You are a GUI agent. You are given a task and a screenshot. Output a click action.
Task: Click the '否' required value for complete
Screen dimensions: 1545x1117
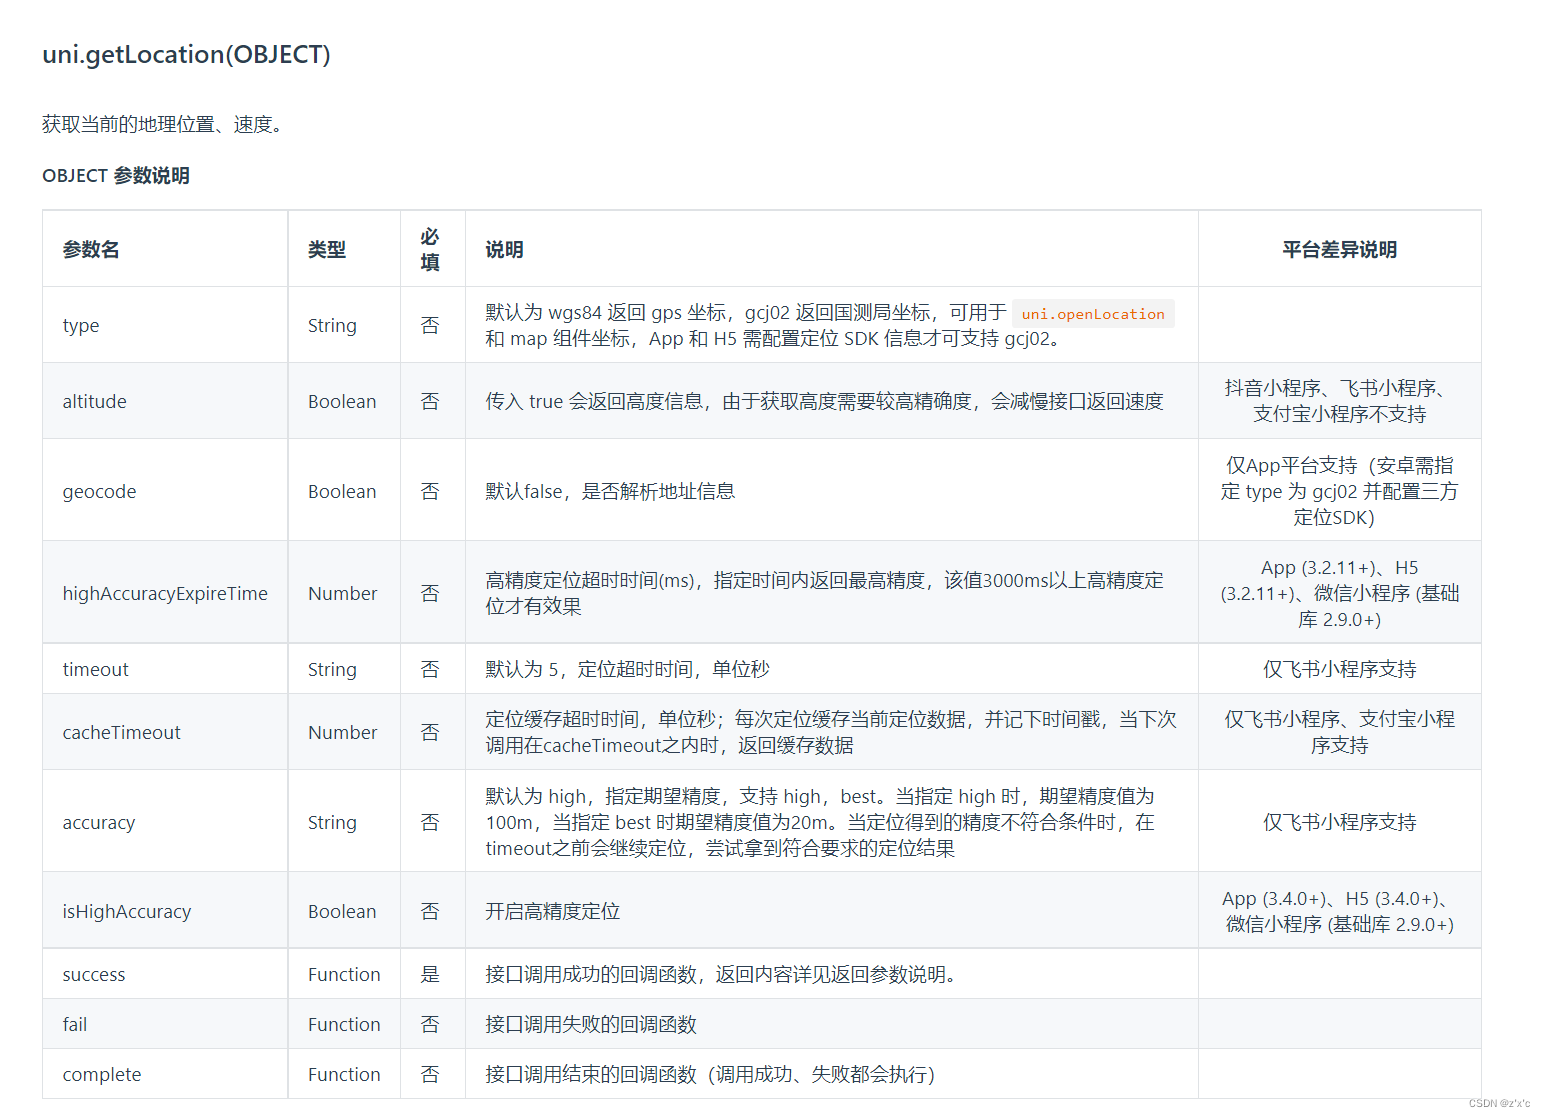coord(430,1074)
